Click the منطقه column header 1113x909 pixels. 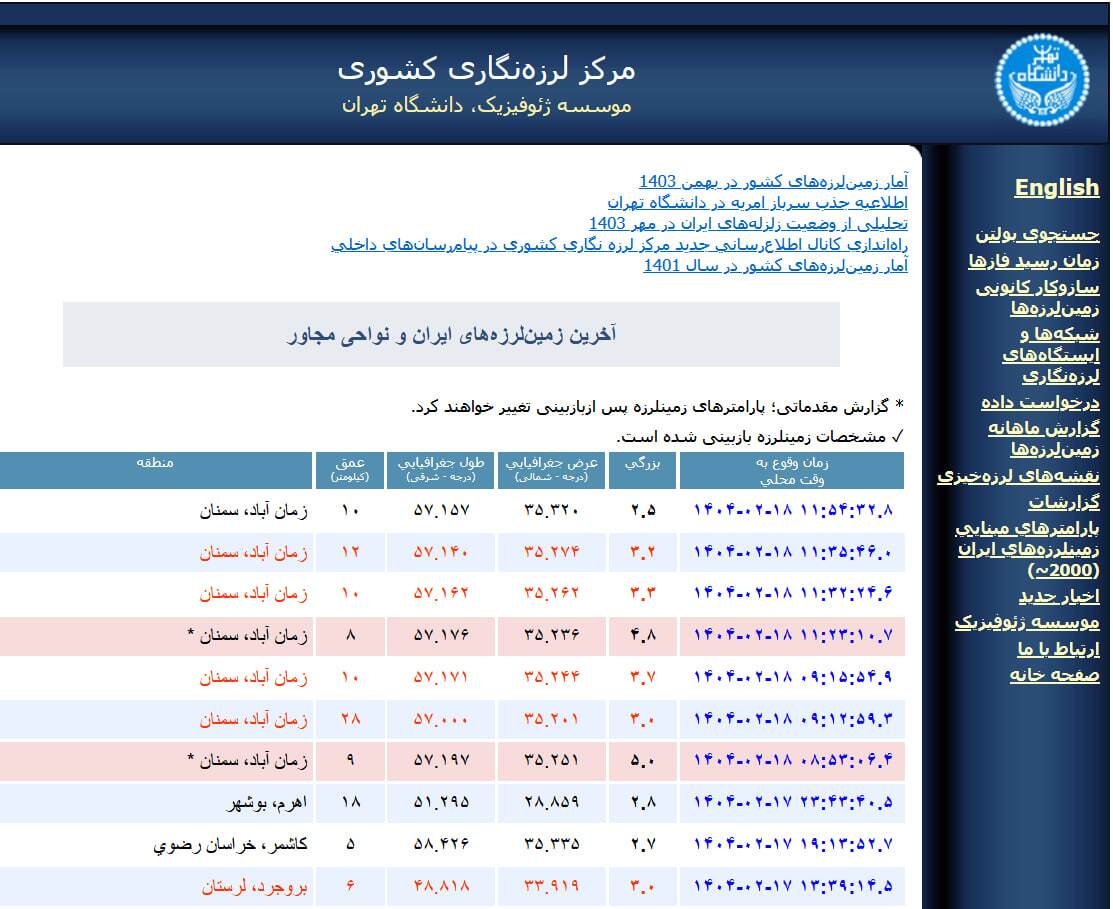pos(155,470)
